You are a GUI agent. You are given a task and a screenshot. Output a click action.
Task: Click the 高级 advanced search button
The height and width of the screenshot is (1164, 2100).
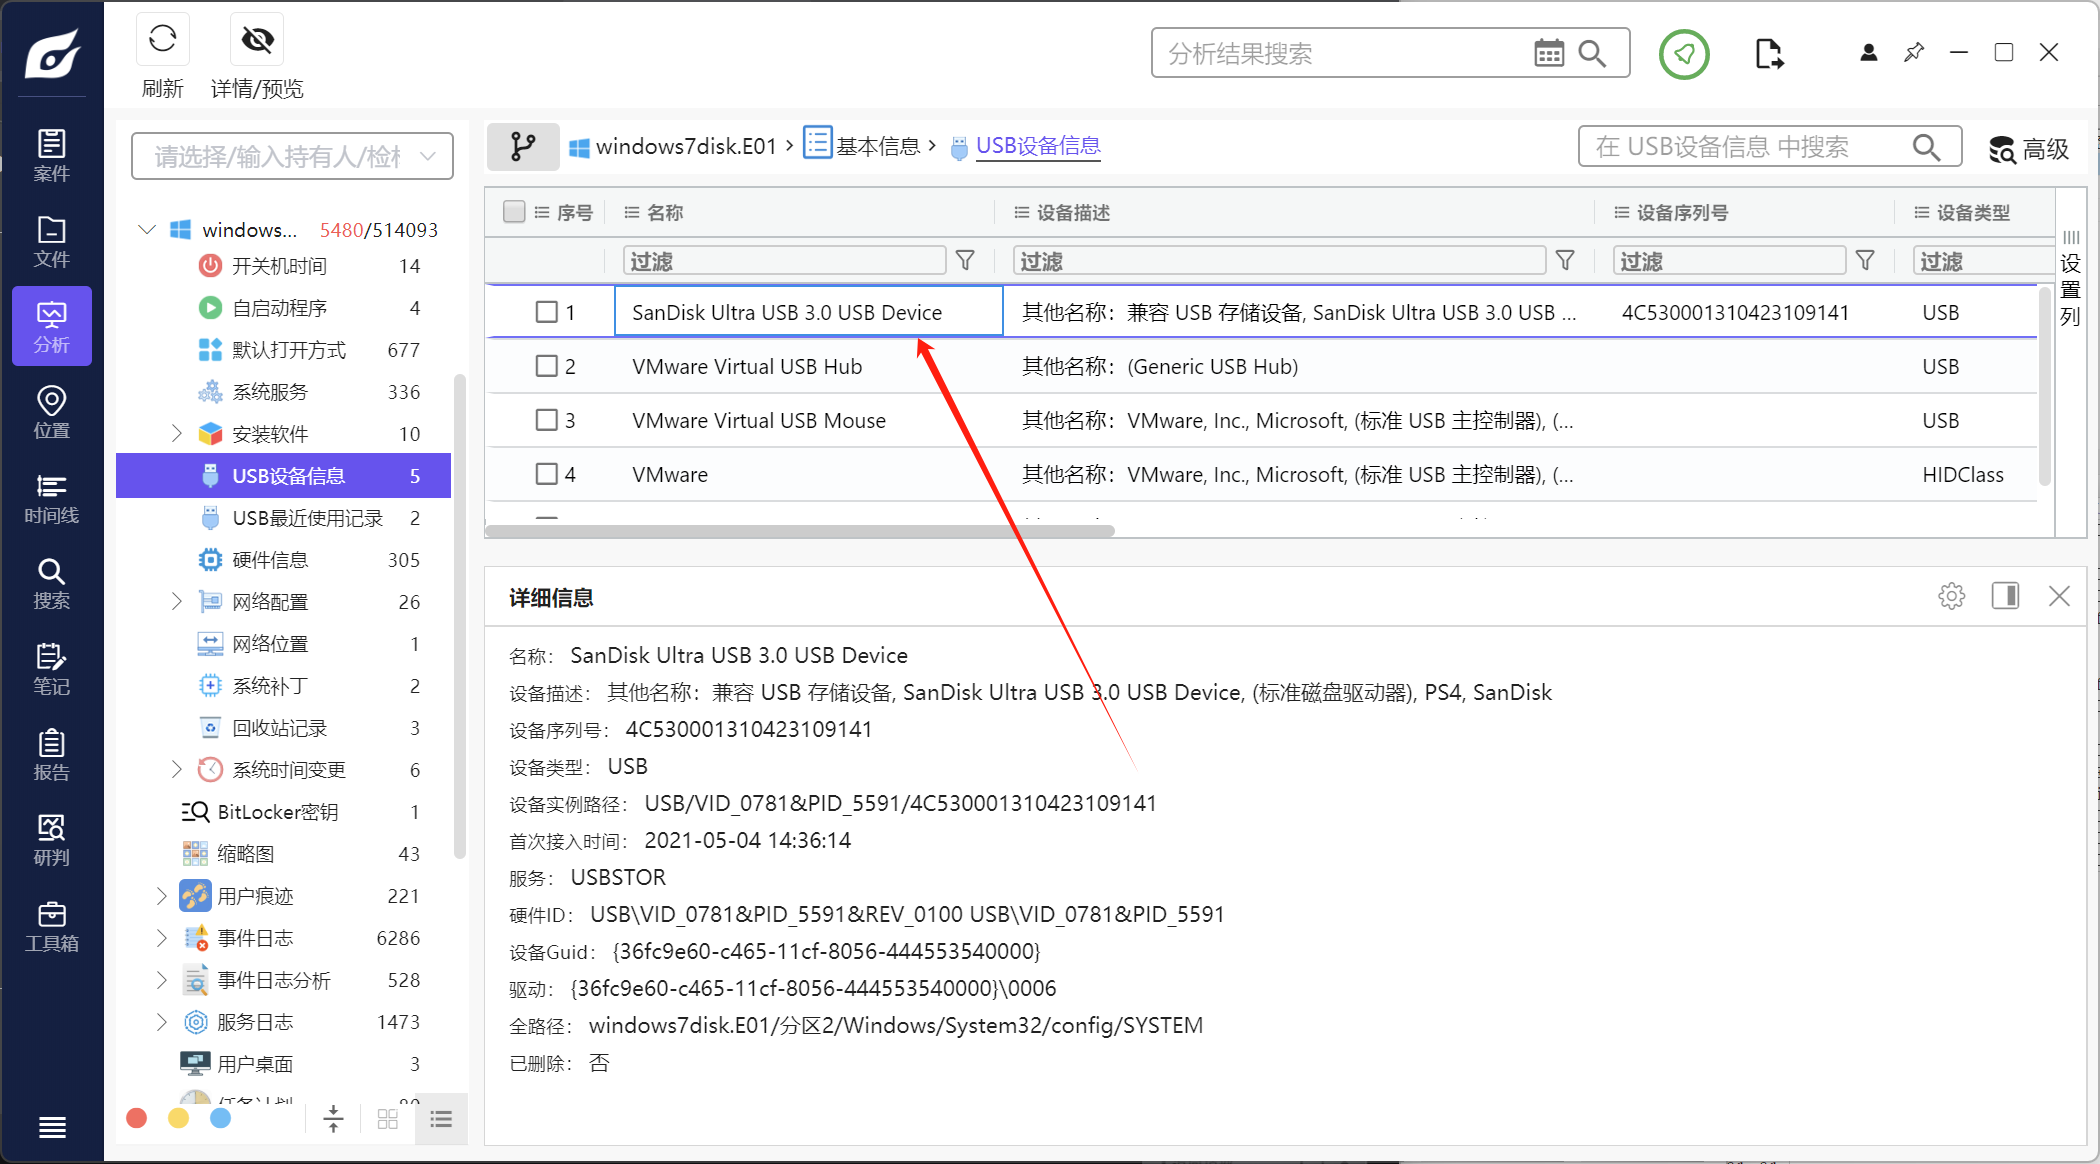coord(2028,149)
